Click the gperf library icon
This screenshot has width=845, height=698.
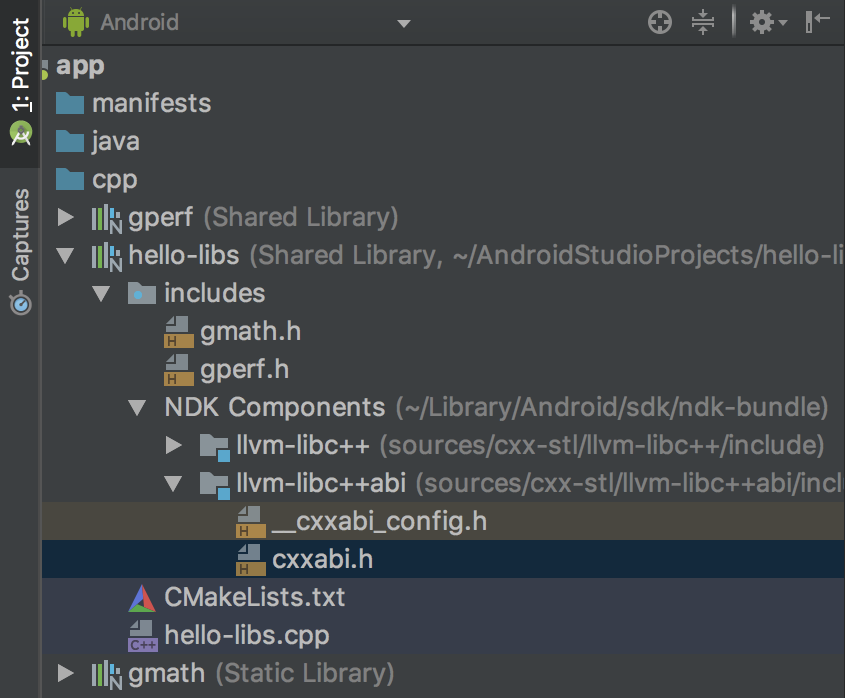[107, 218]
